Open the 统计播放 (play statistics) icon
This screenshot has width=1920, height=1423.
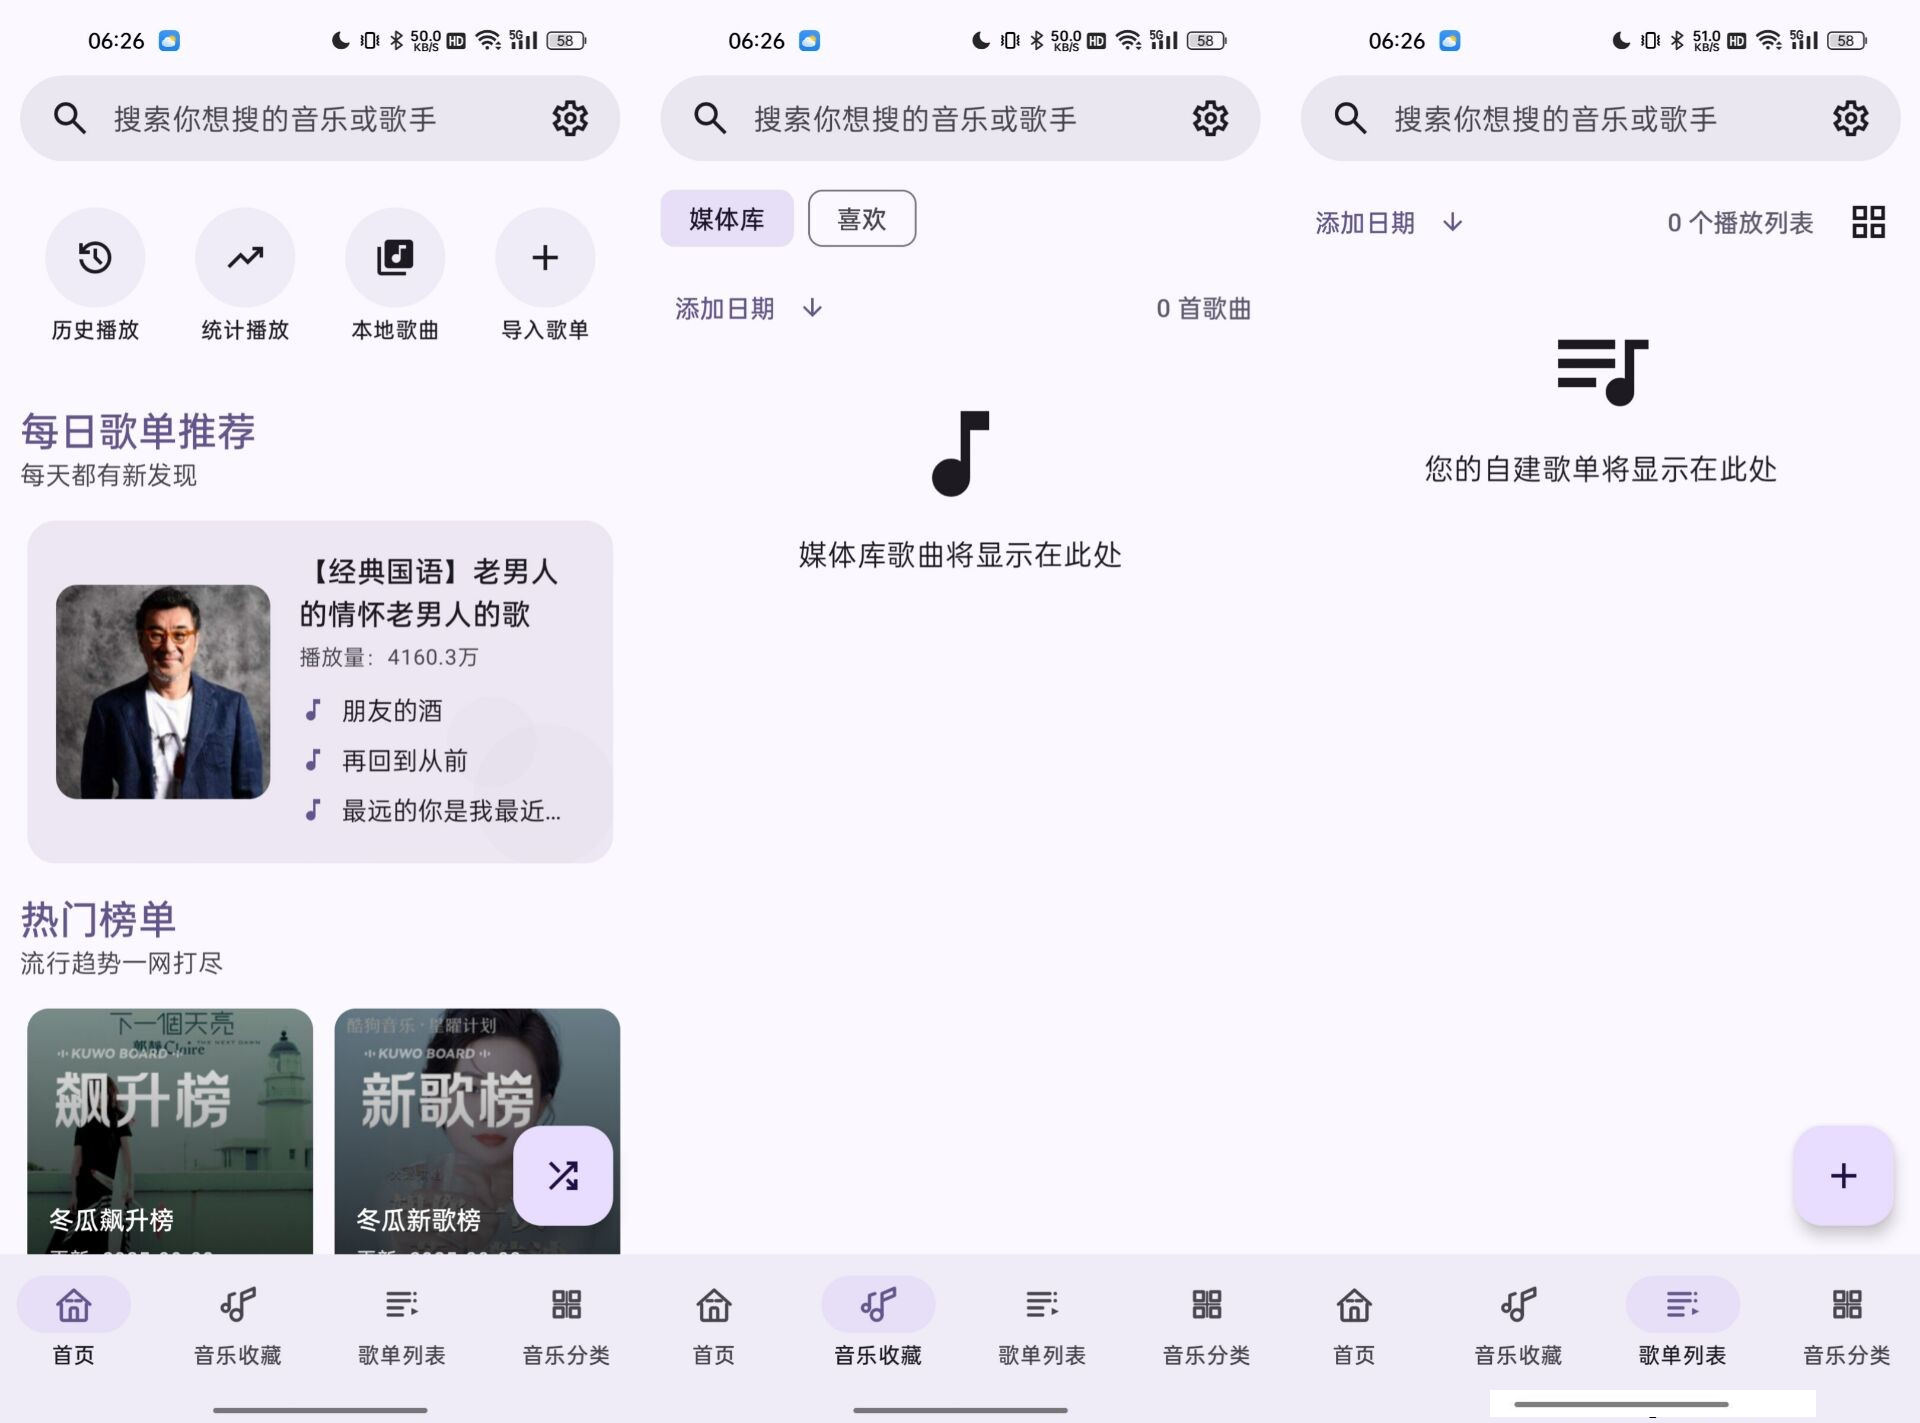click(245, 258)
